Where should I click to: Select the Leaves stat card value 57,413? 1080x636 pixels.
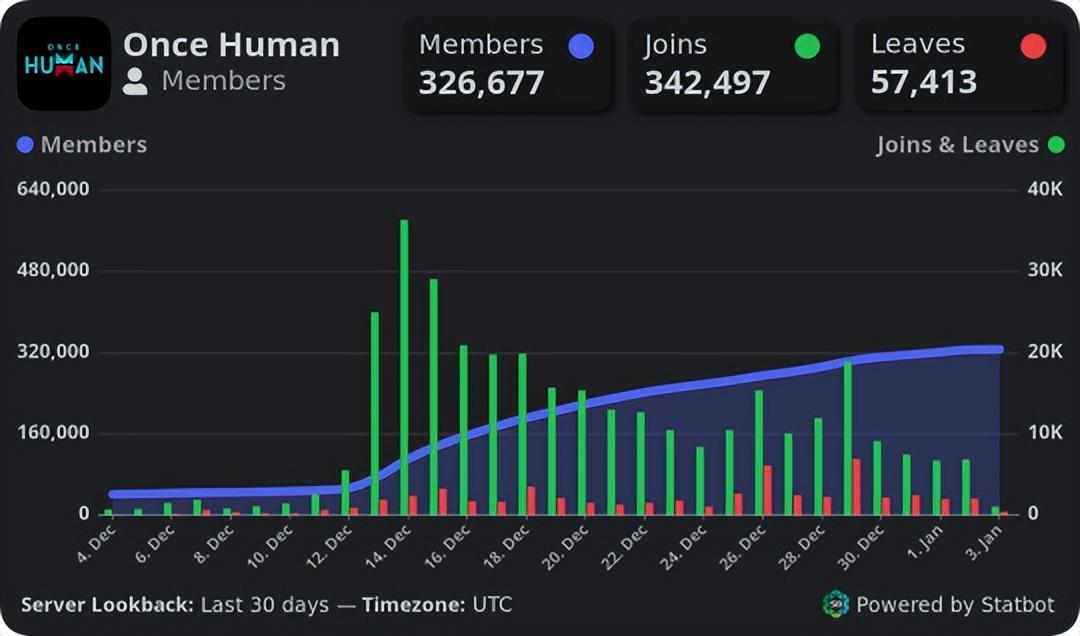pyautogui.click(x=923, y=82)
